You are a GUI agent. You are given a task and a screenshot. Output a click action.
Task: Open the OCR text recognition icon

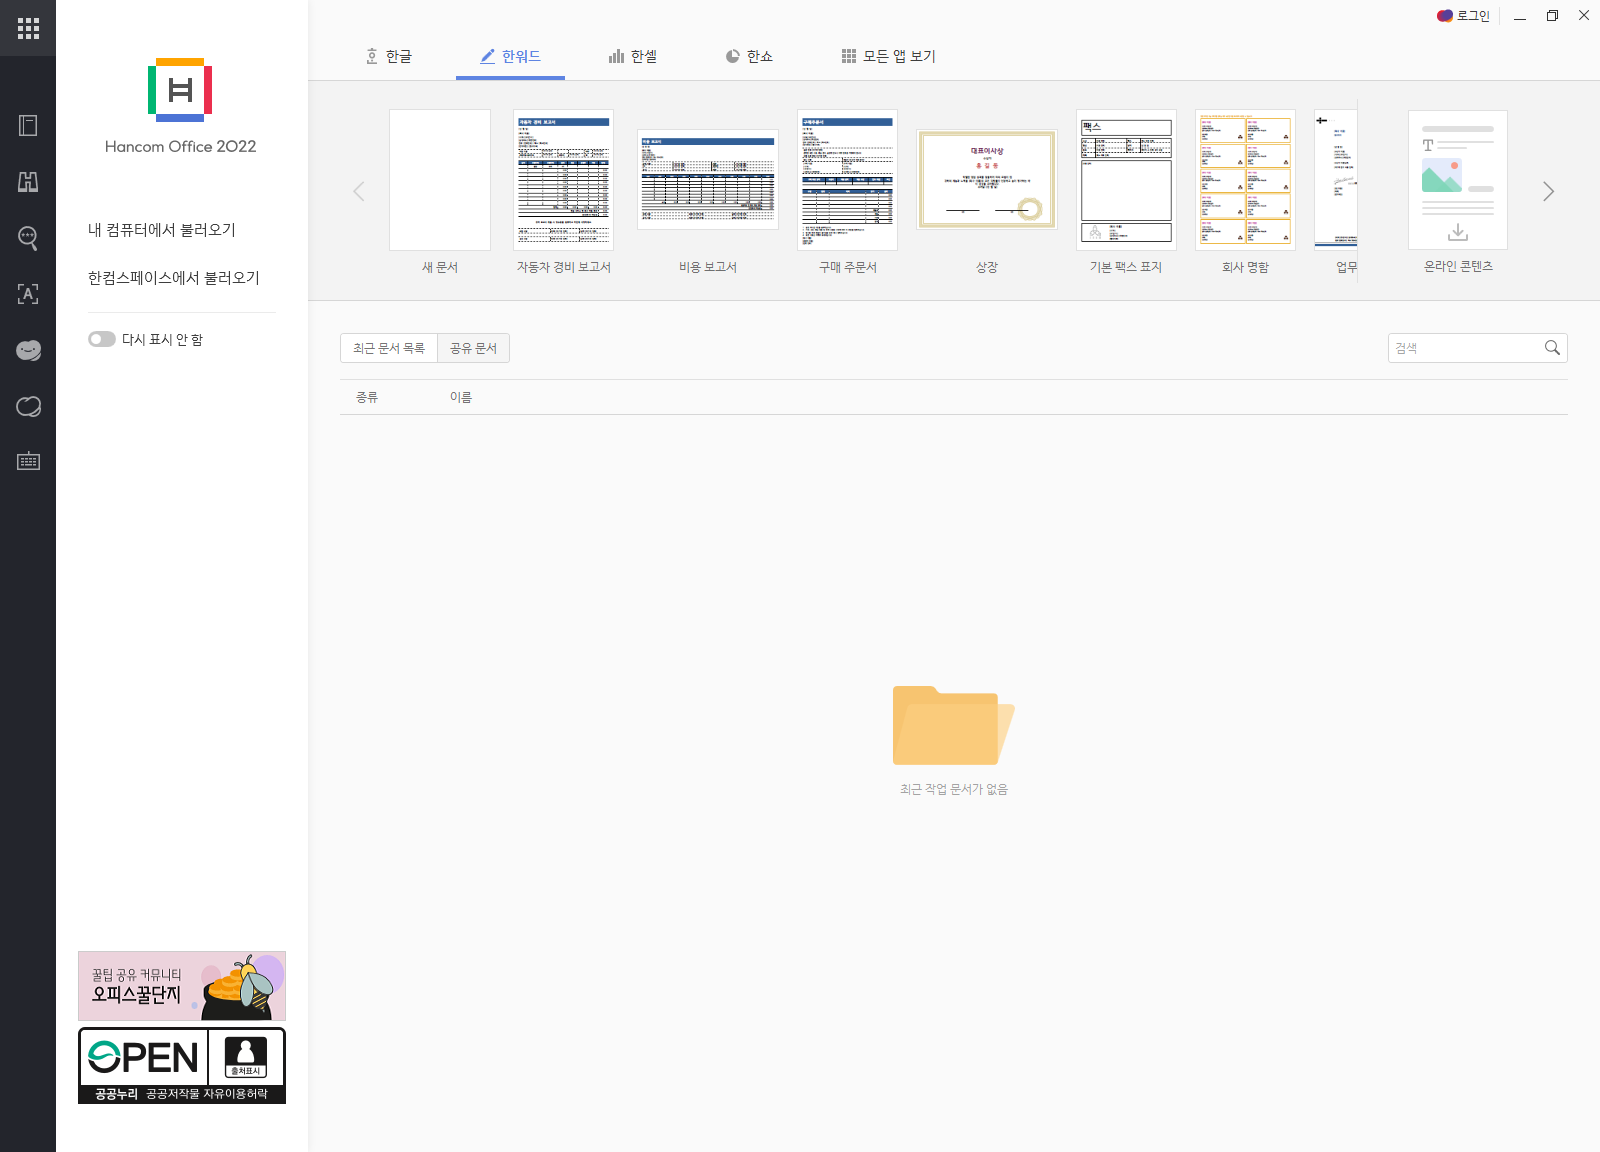(28, 294)
